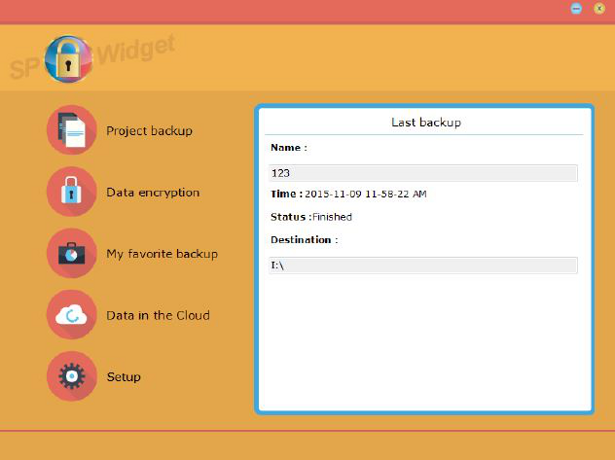Click the 'Name :' label
Screen dimensions: 615x460
coord(289,148)
